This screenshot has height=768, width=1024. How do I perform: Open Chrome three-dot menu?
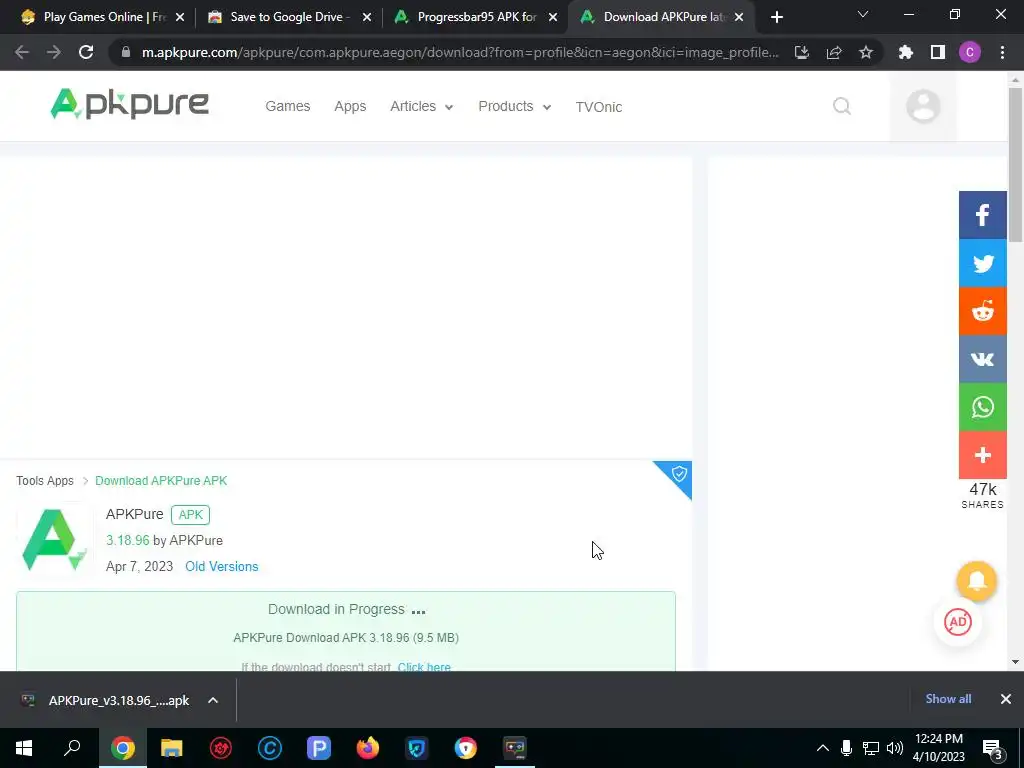(1002, 52)
